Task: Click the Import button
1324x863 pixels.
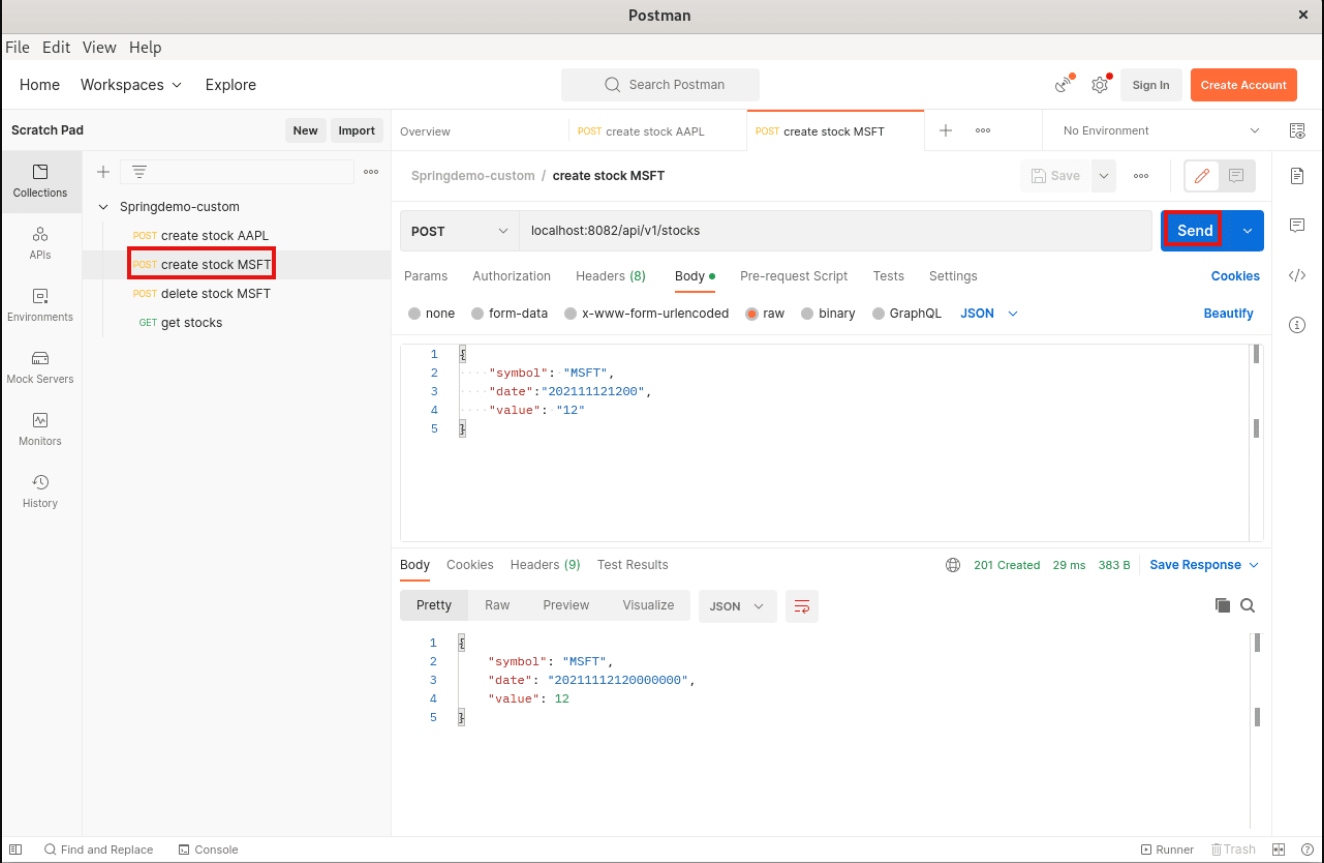Action: point(356,131)
